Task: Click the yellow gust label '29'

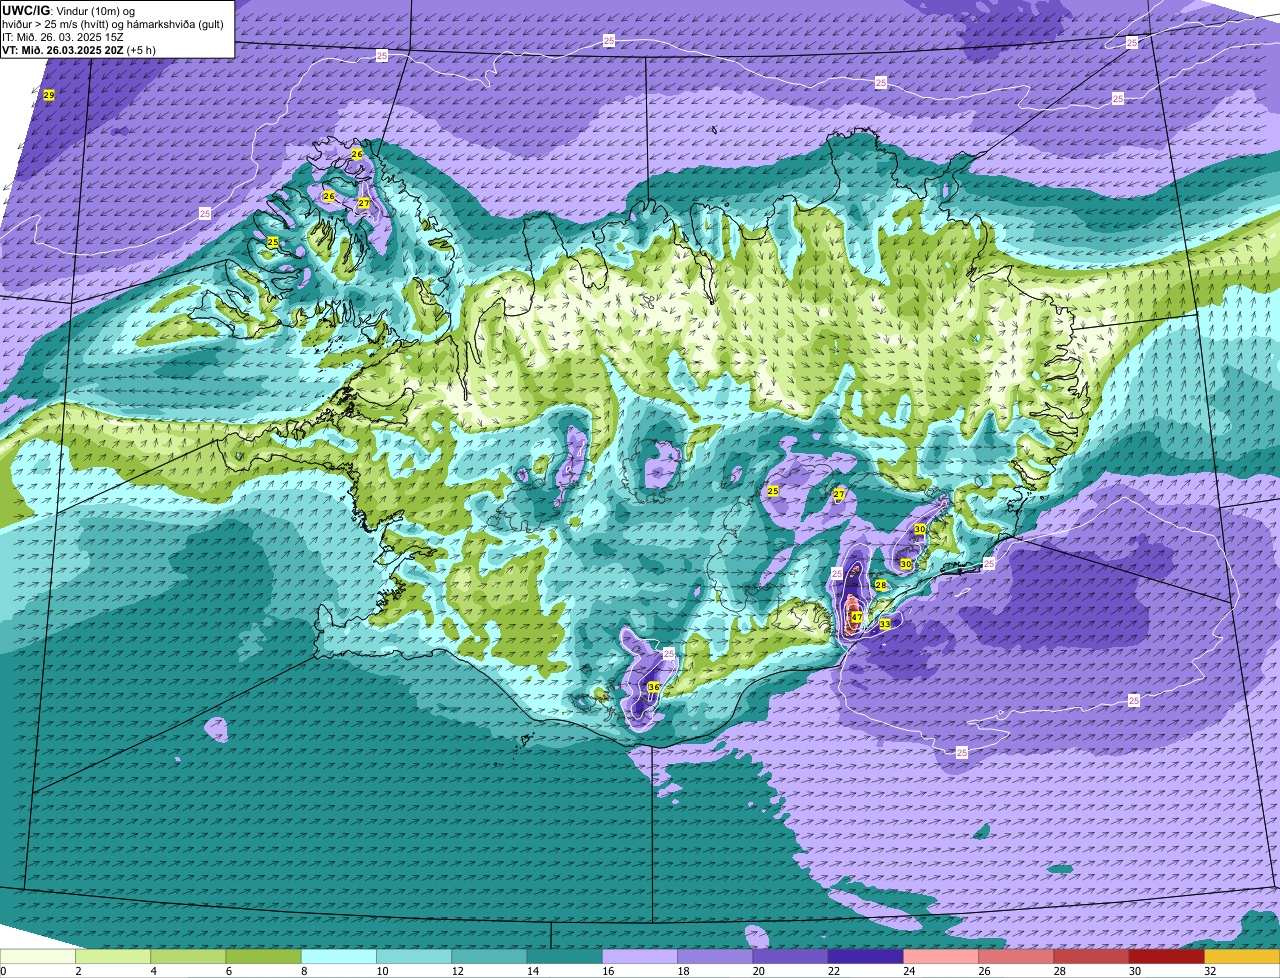Action: tap(49, 95)
